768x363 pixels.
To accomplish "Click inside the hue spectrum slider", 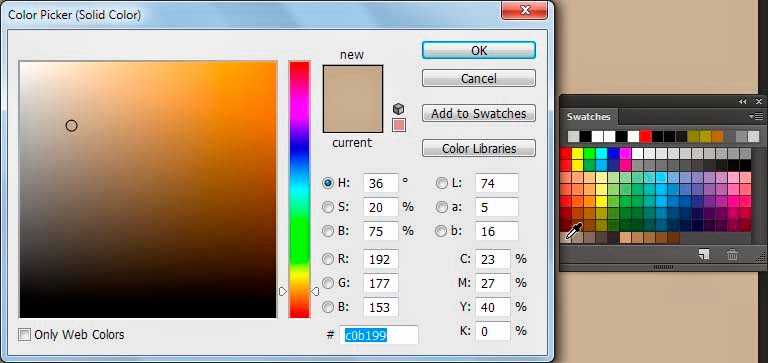I will point(299,190).
